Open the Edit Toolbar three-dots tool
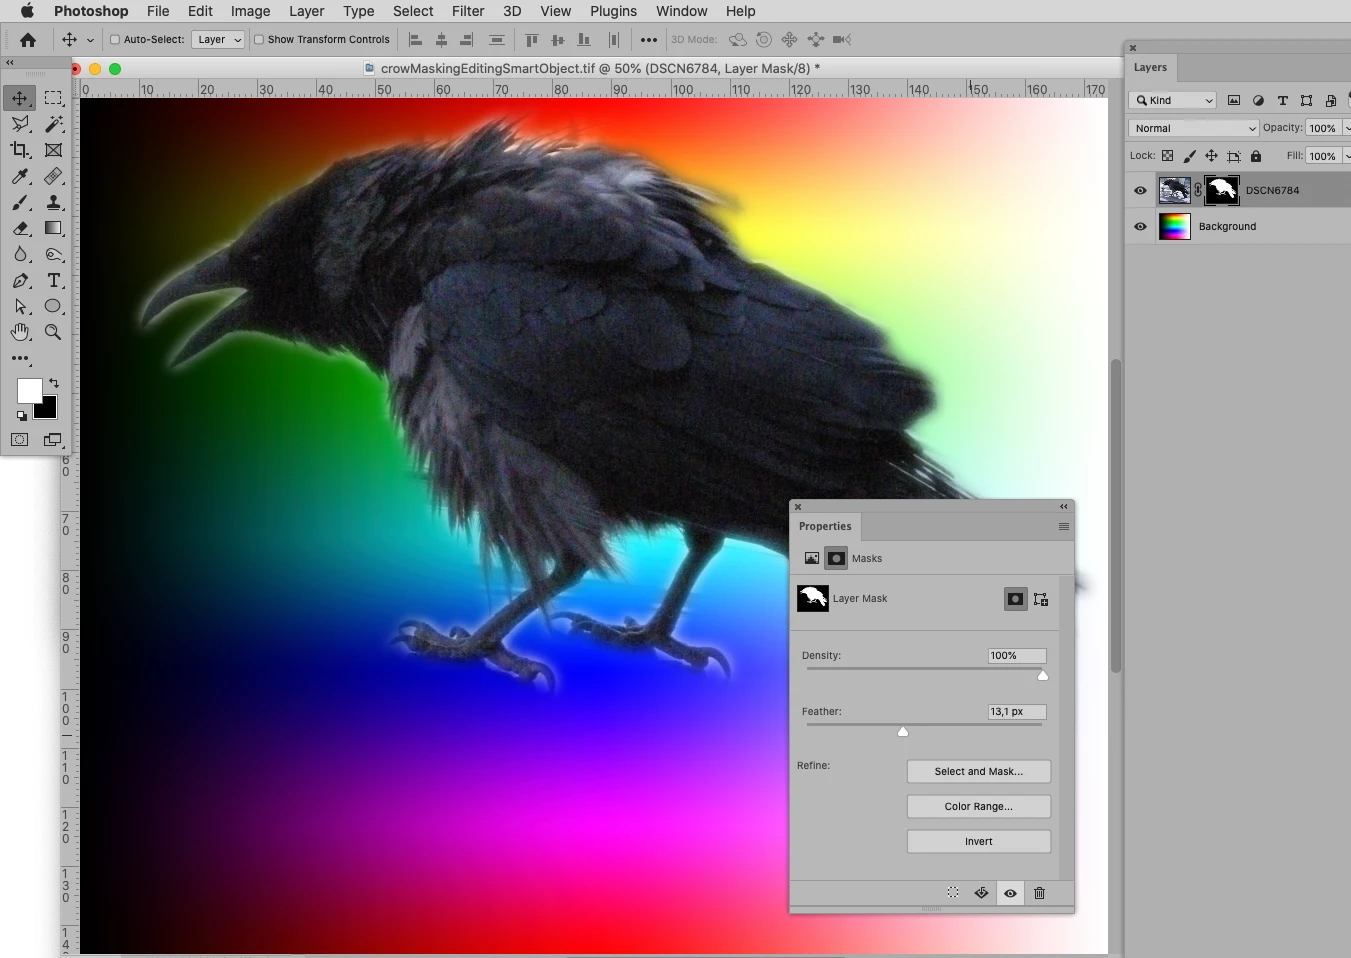 coord(20,358)
